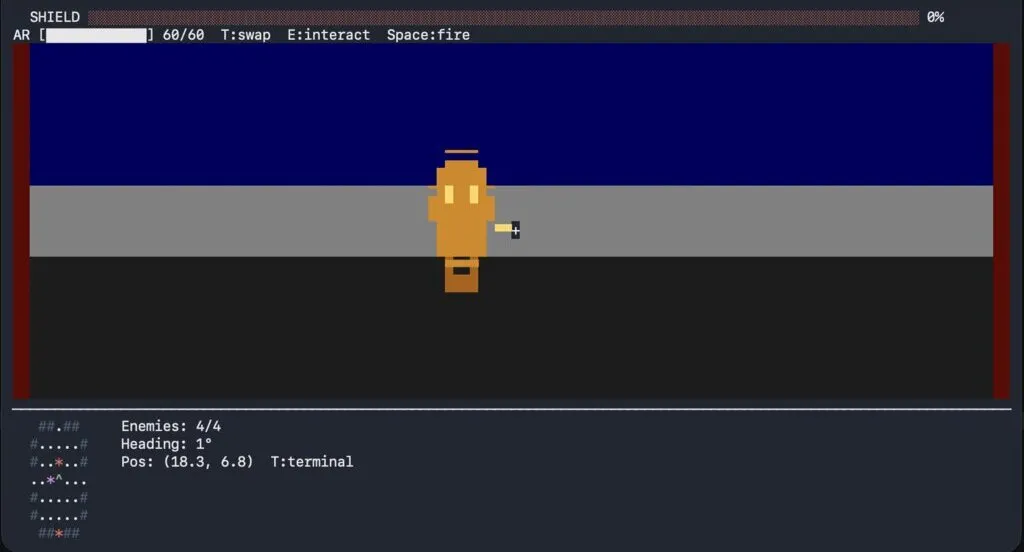Click the purple asterisk on the minimap

50,481
